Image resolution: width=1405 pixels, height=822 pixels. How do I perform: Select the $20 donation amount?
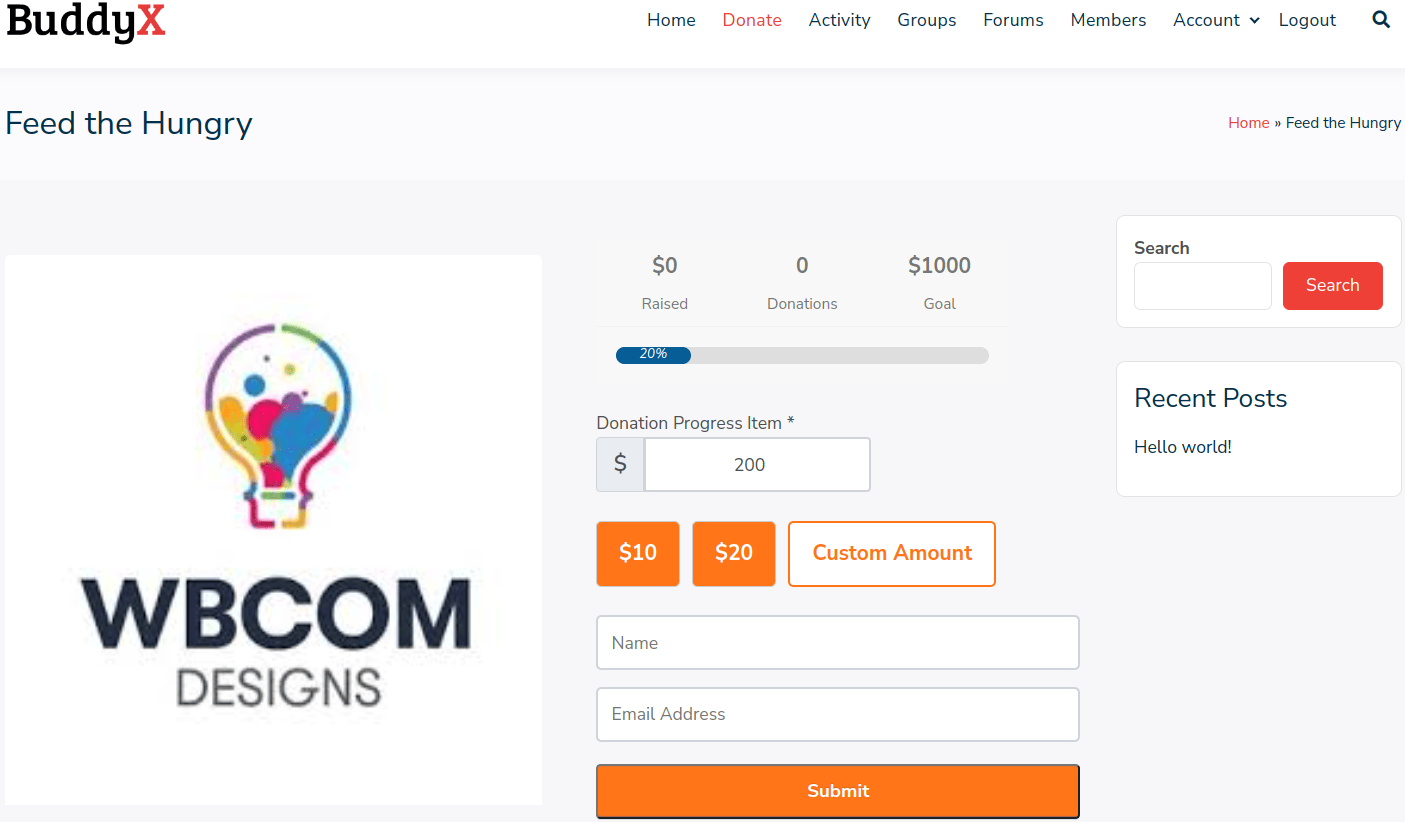tap(734, 553)
